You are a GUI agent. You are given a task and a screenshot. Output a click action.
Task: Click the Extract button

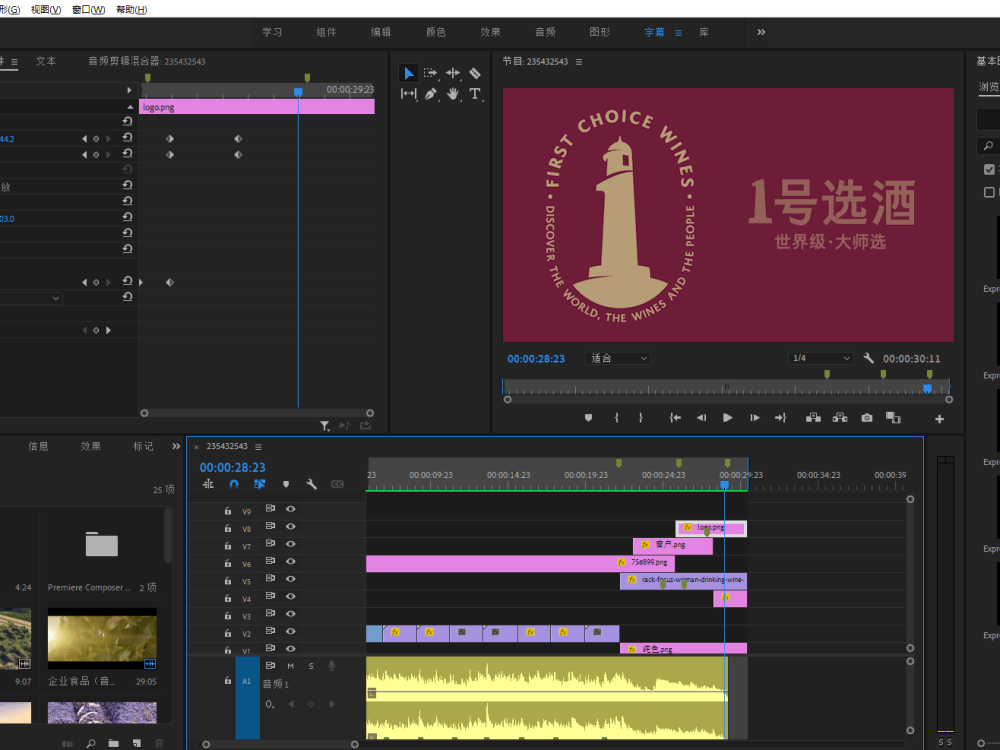point(840,418)
